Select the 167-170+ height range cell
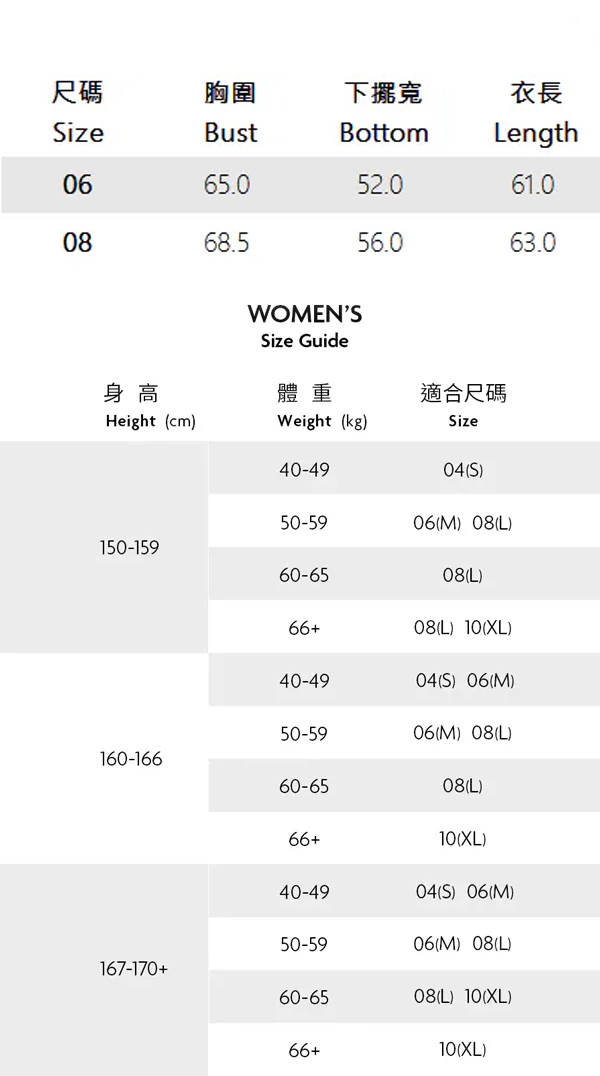The image size is (600, 1076). [134, 970]
